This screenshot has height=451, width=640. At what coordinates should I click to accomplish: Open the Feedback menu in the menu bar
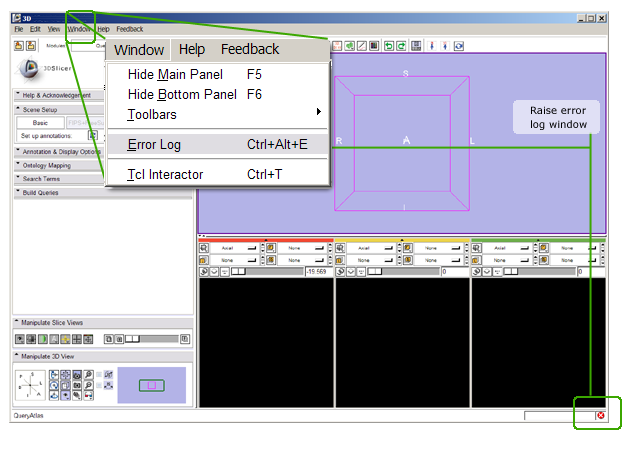pos(129,30)
